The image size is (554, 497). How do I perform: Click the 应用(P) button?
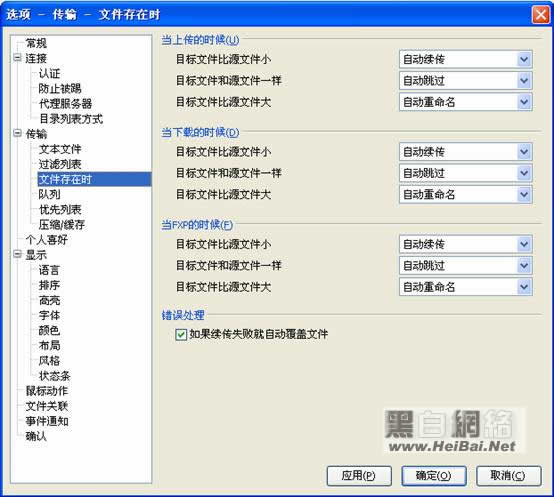point(359,476)
